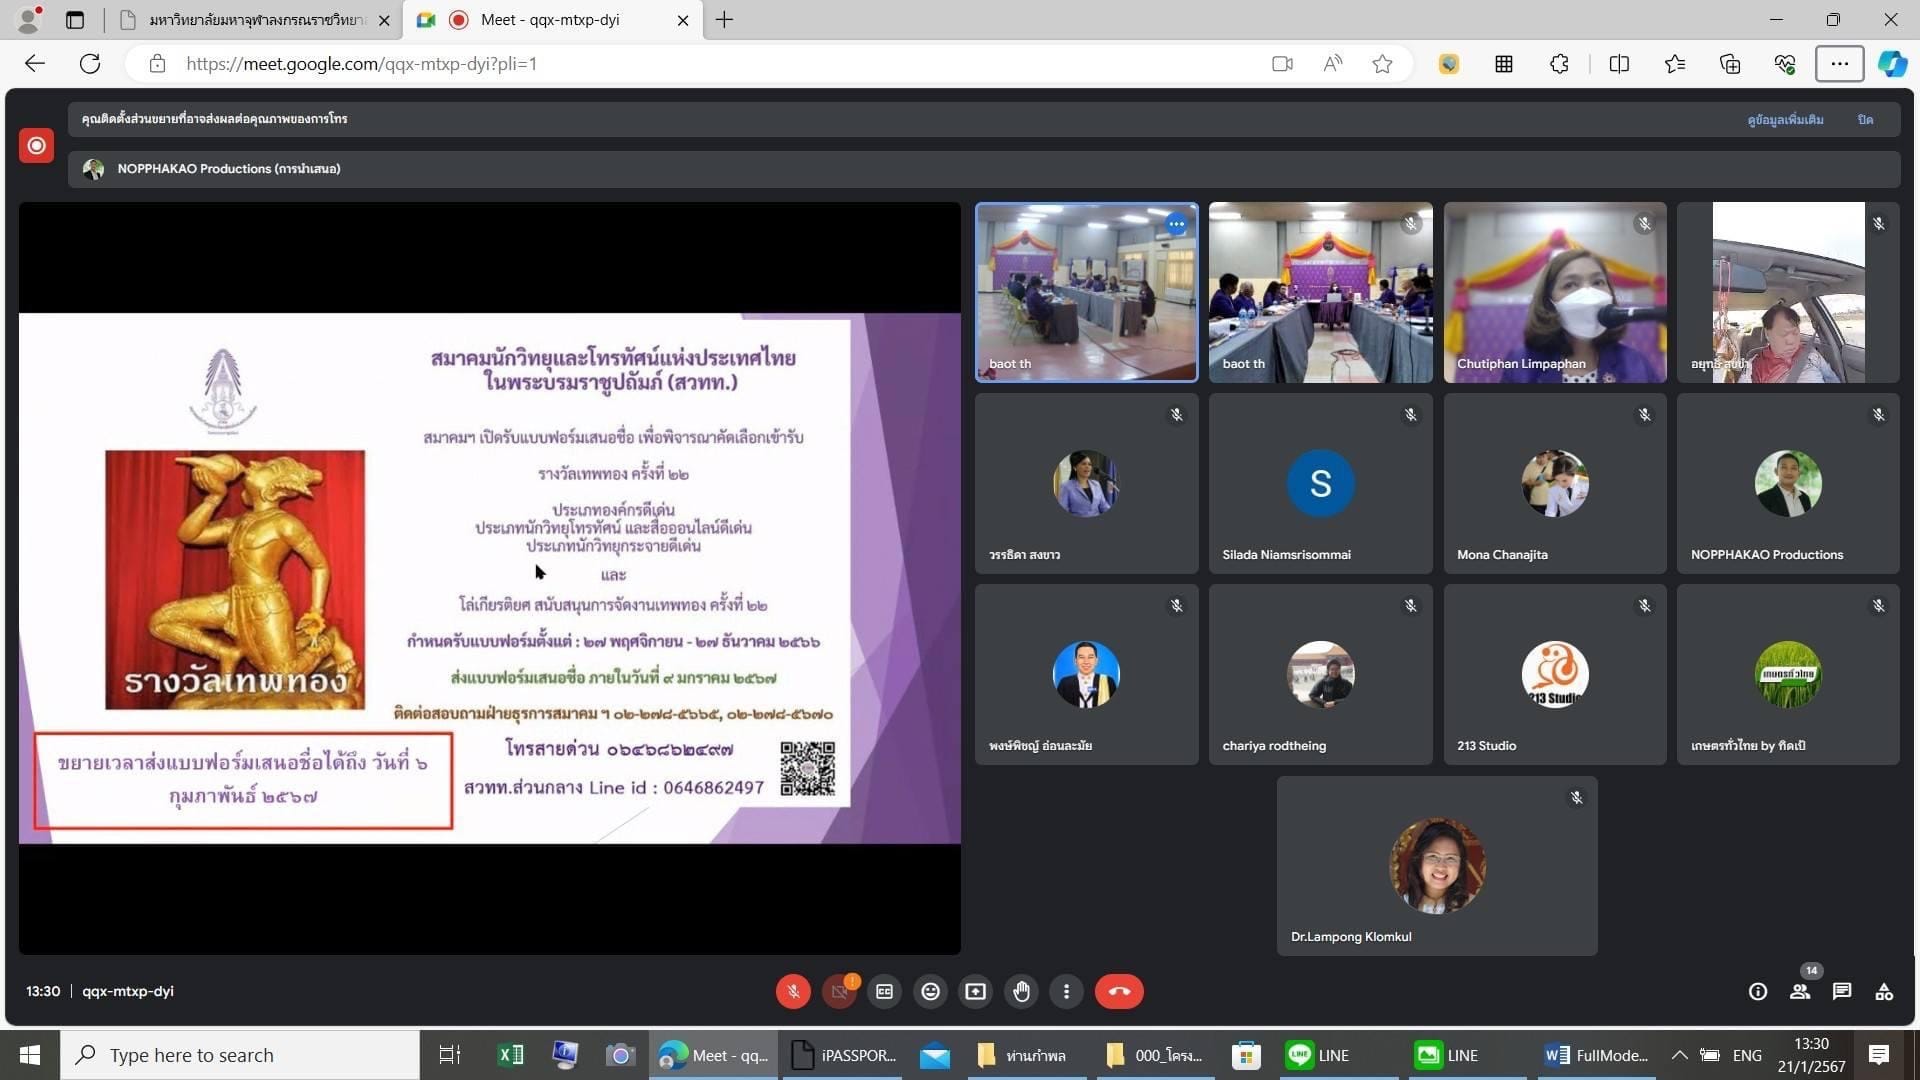Show hidden system tray icons

[1679, 1055]
